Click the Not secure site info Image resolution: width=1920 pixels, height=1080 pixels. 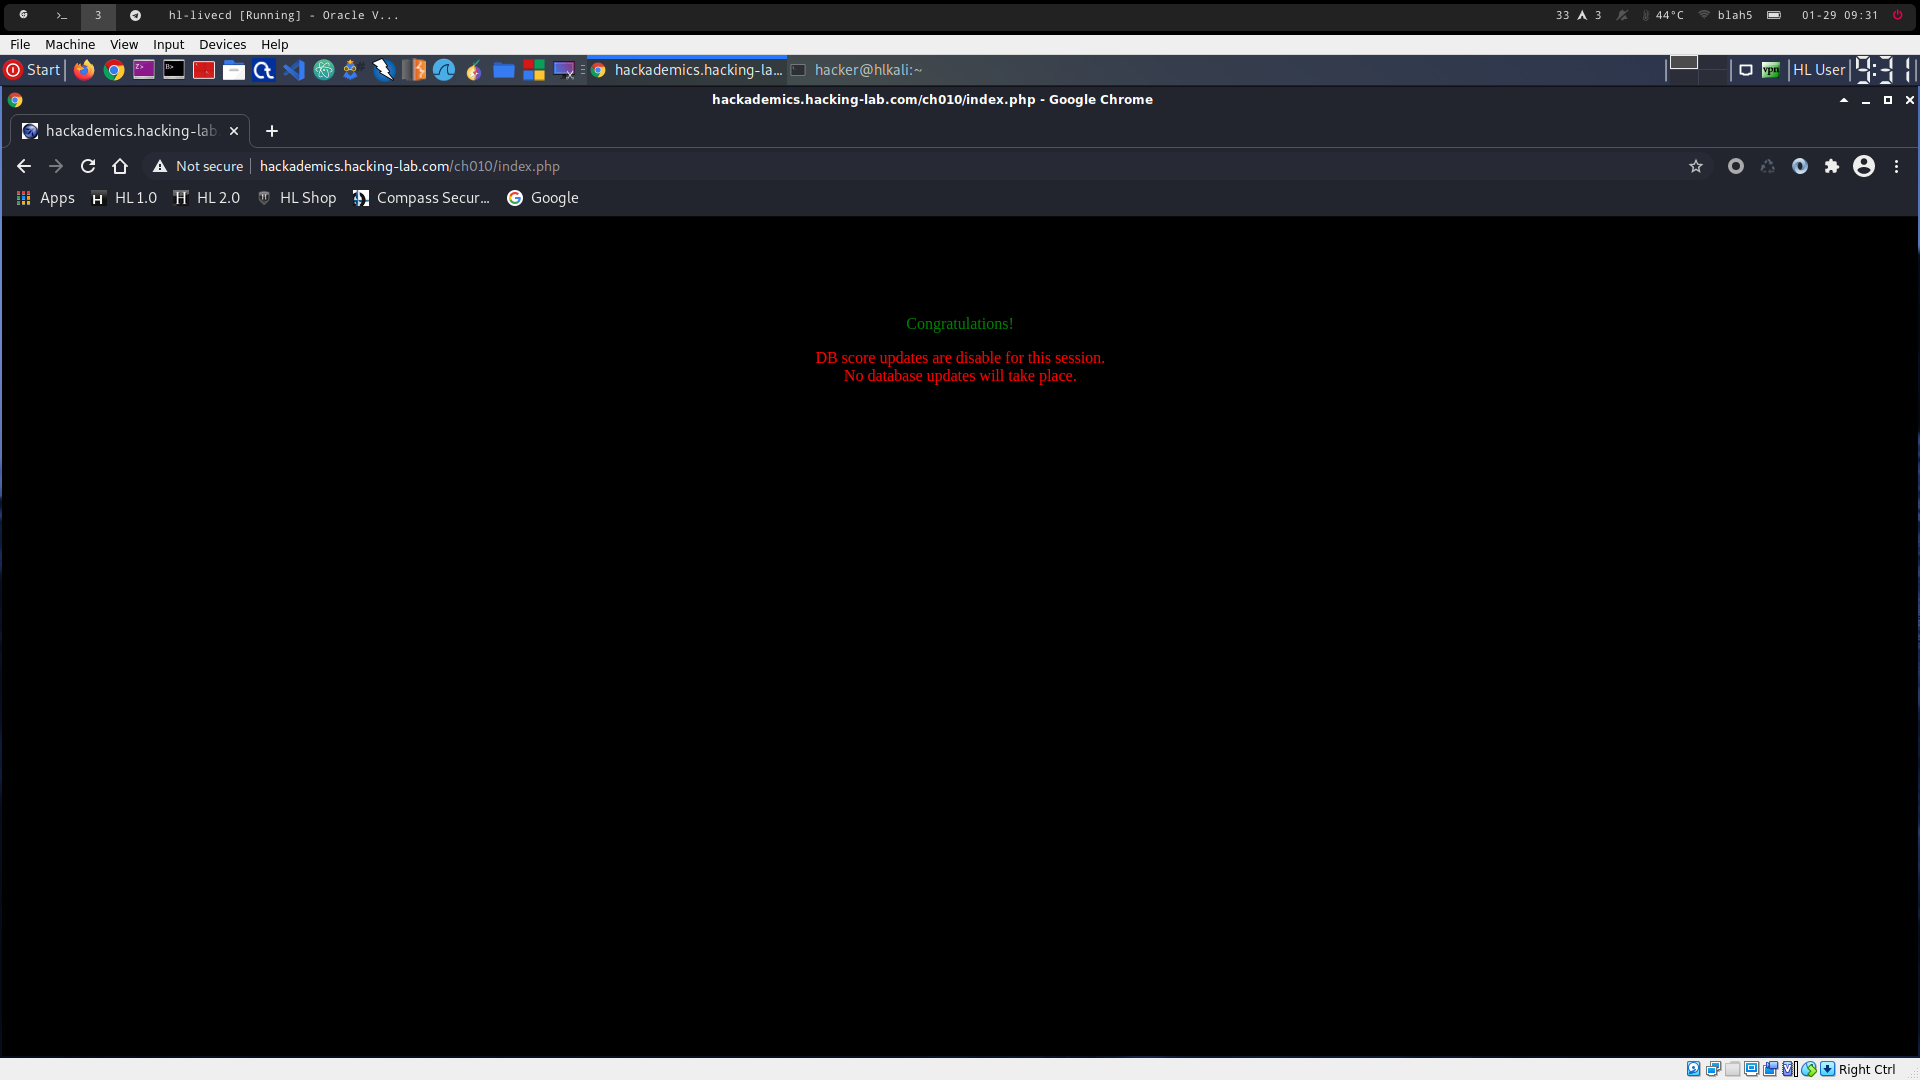pyautogui.click(x=198, y=166)
